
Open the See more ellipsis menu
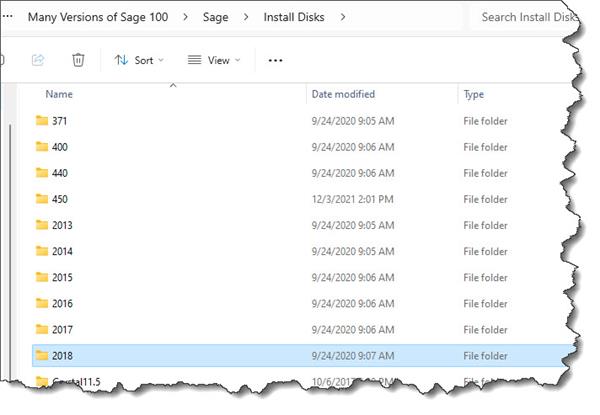[275, 60]
